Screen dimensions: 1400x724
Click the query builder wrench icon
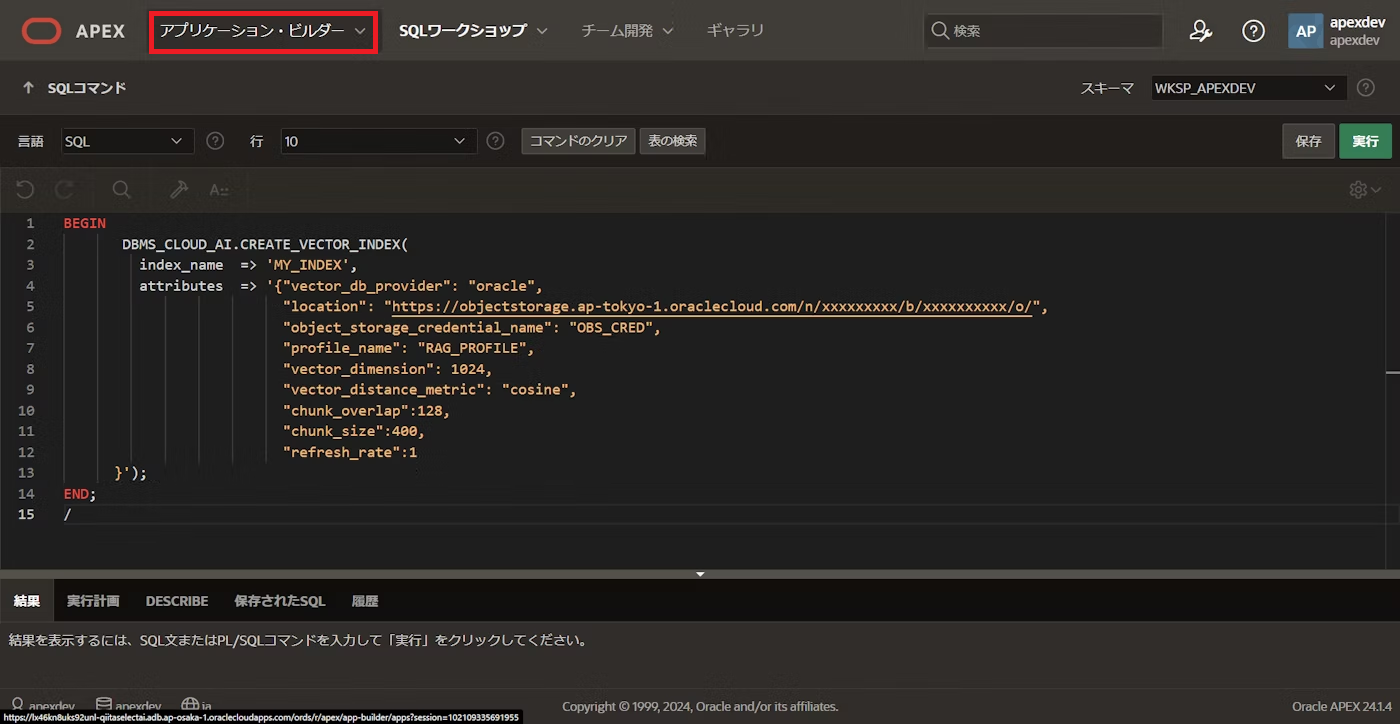point(179,190)
